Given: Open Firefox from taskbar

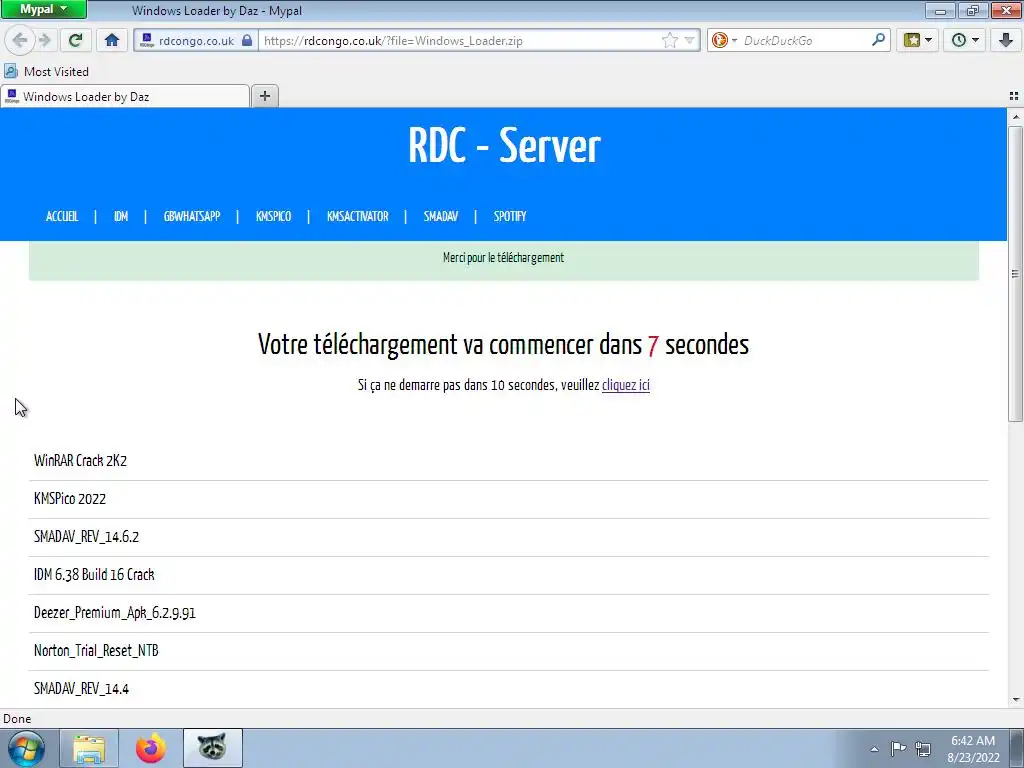Looking at the screenshot, I should [x=151, y=748].
